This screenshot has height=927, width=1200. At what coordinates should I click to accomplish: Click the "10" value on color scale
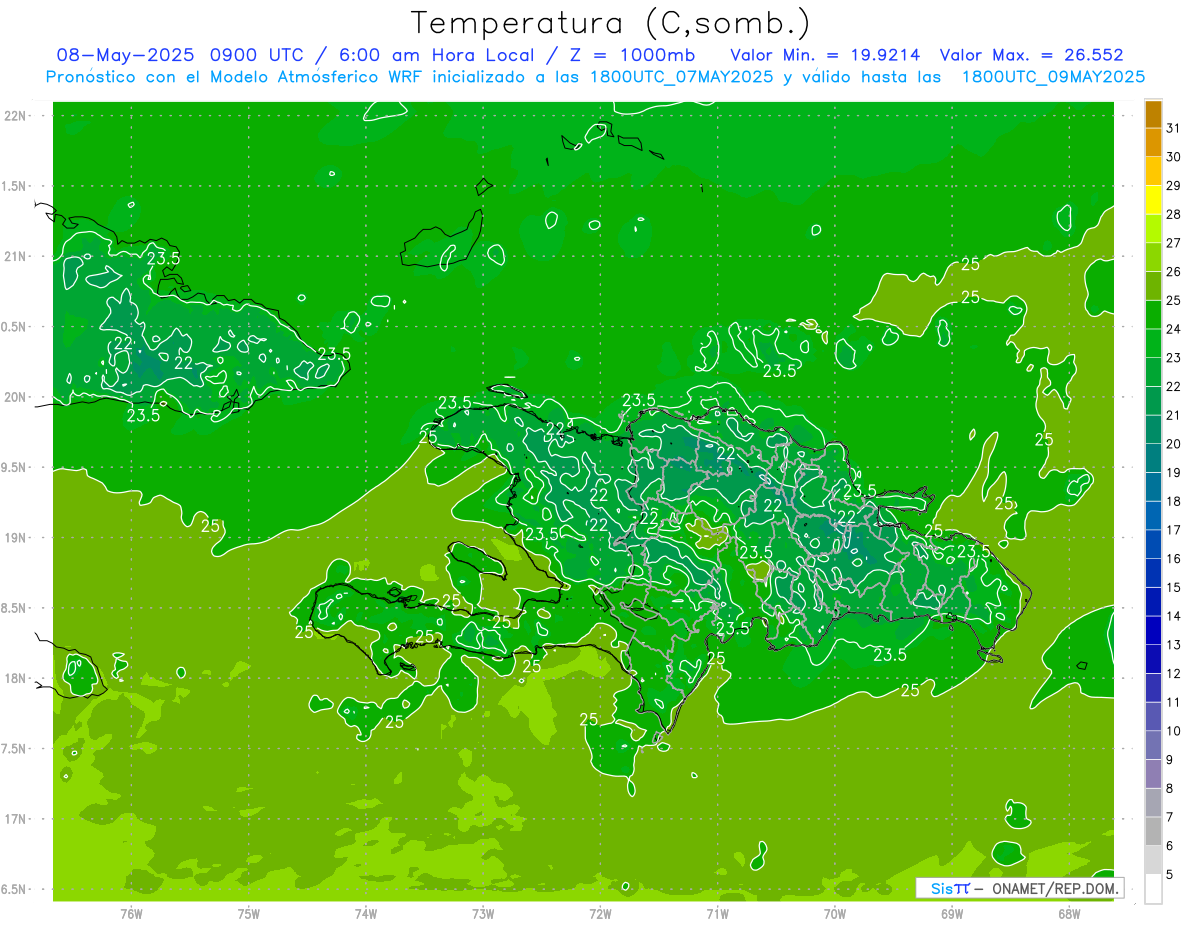click(1174, 731)
